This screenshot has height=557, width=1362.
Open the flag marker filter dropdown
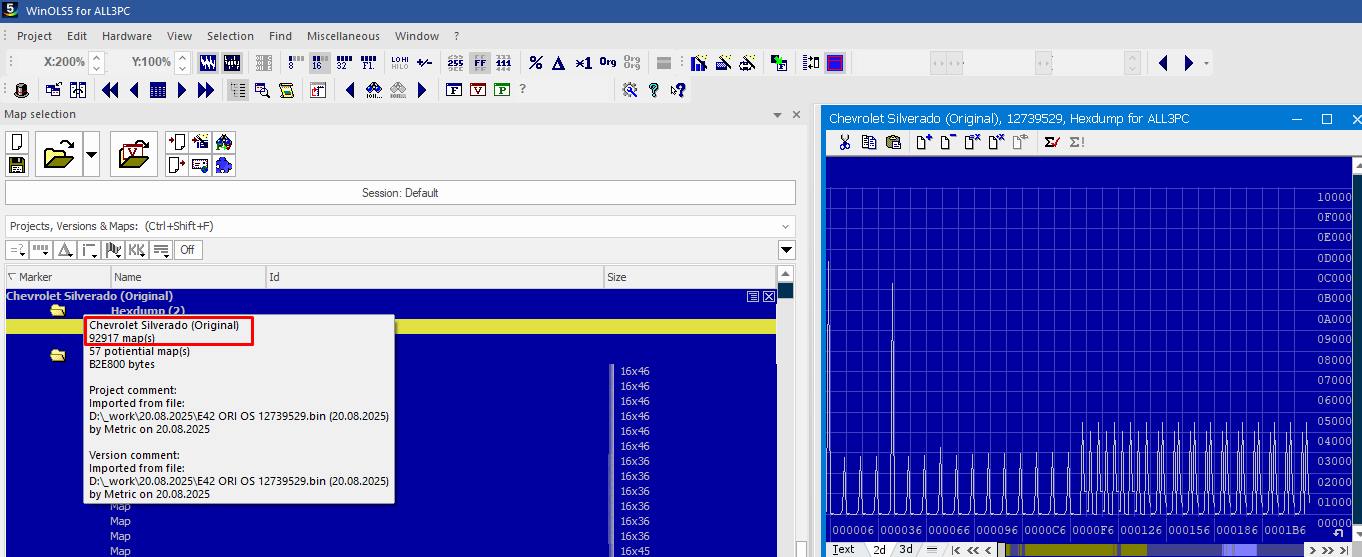[x=113, y=250]
